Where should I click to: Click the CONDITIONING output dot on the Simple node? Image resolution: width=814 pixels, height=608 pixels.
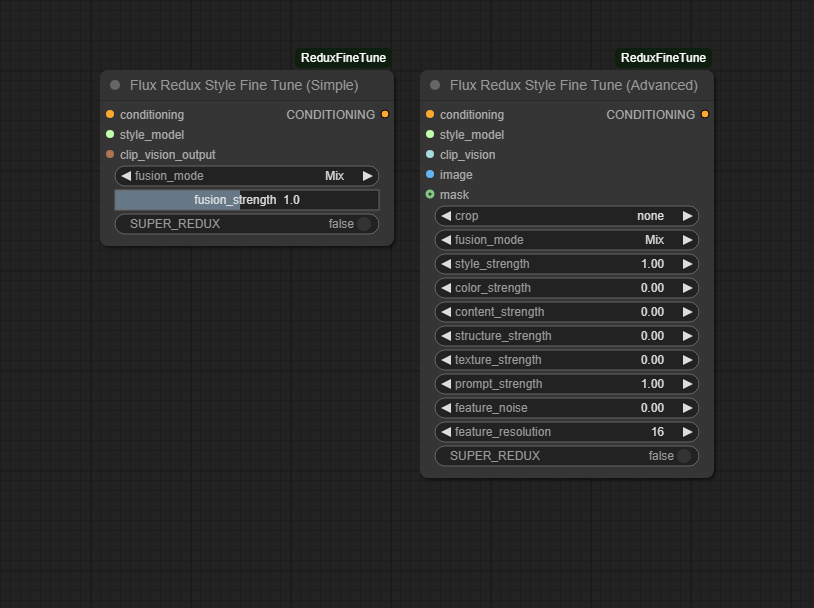[384, 115]
